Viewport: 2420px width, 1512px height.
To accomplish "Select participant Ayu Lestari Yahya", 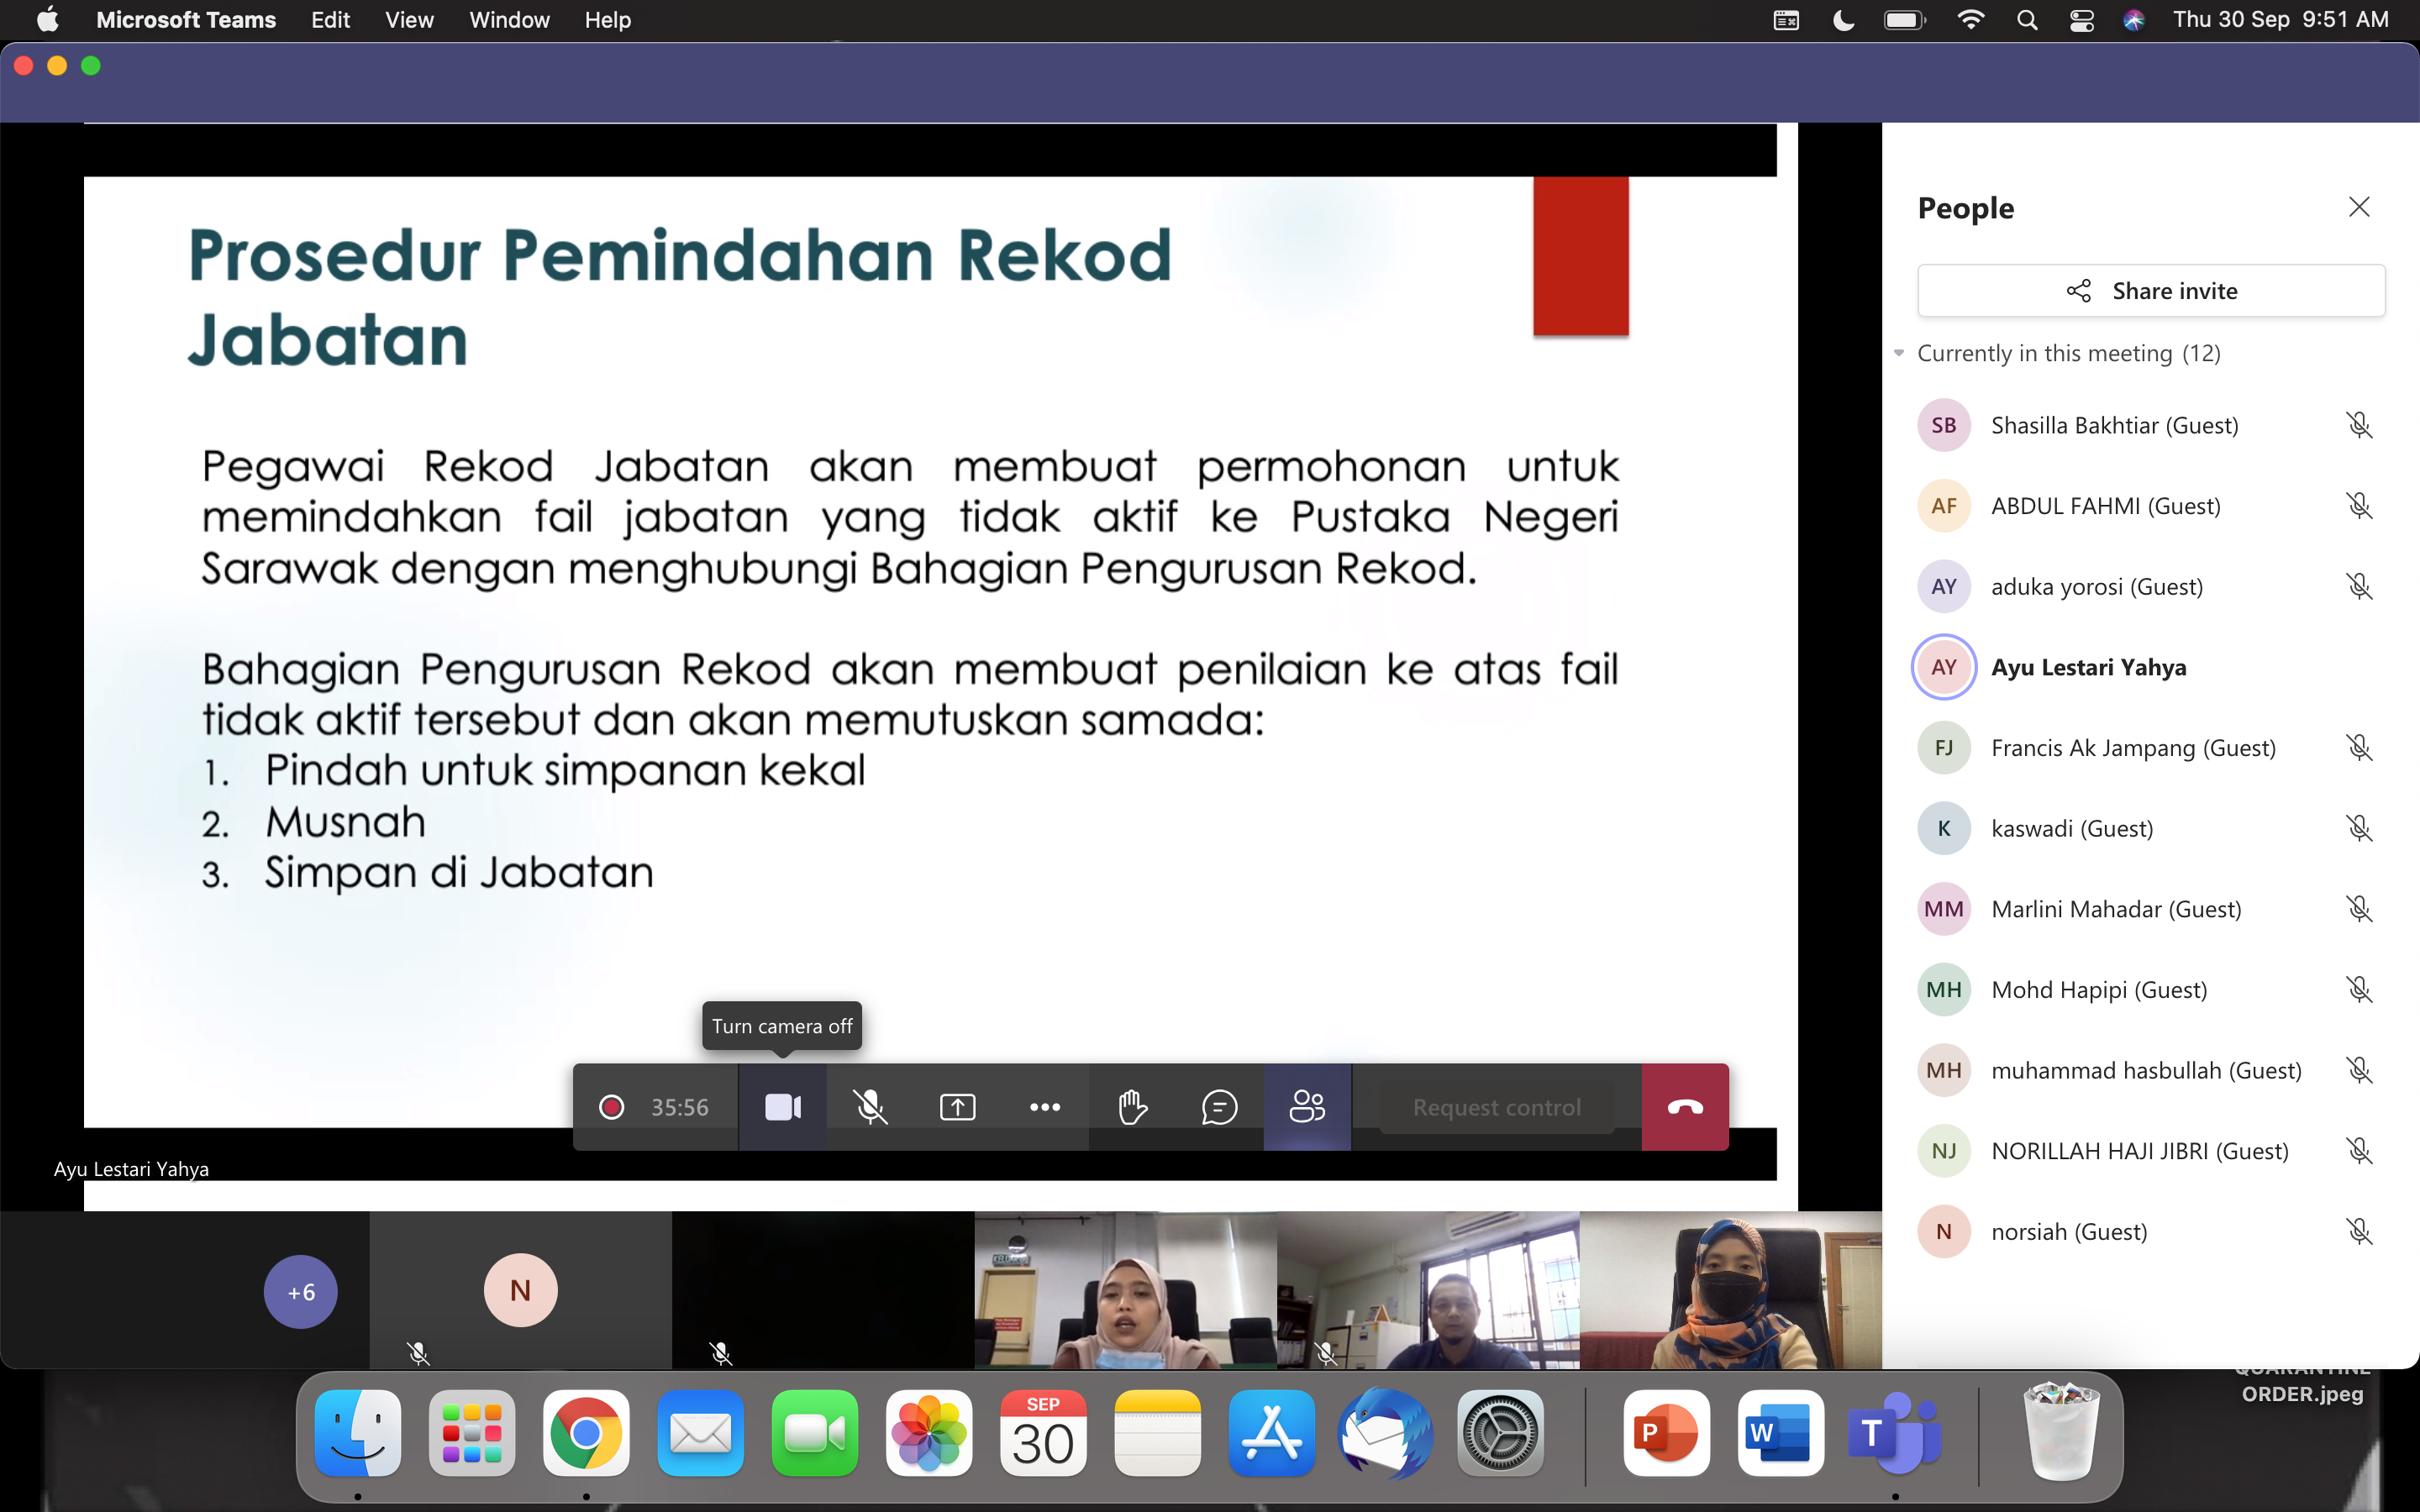I will [x=2150, y=667].
